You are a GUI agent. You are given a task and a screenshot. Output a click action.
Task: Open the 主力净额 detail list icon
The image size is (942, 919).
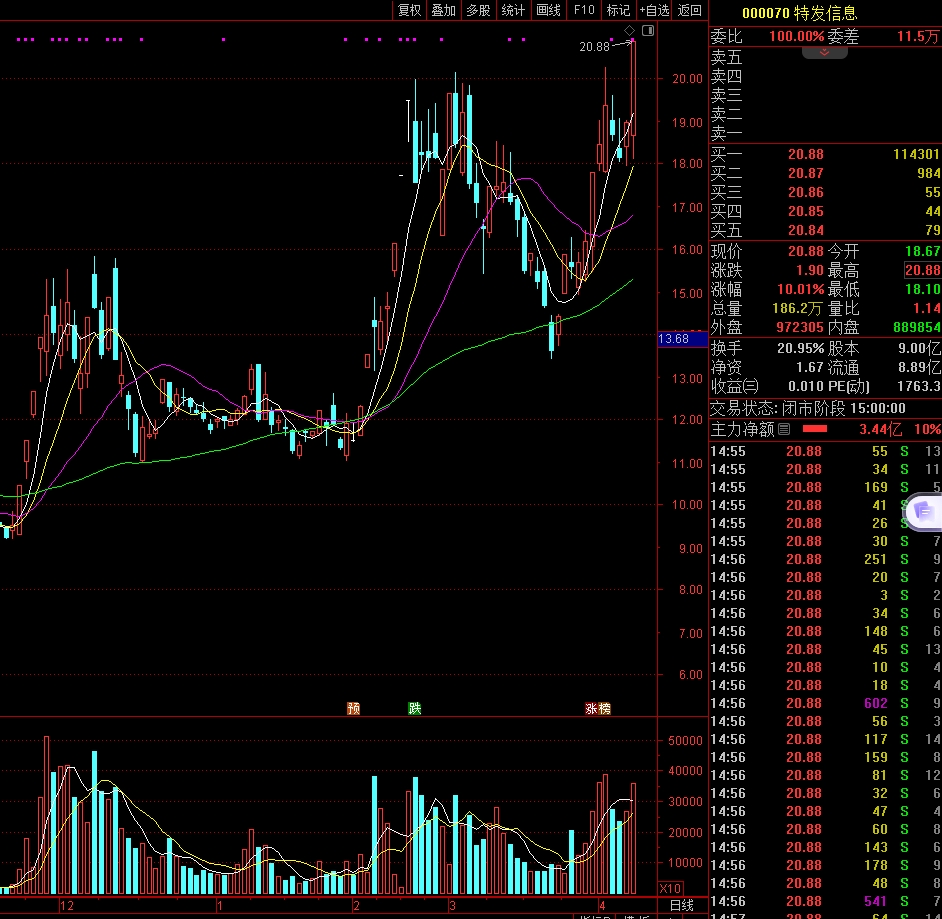tap(784, 429)
